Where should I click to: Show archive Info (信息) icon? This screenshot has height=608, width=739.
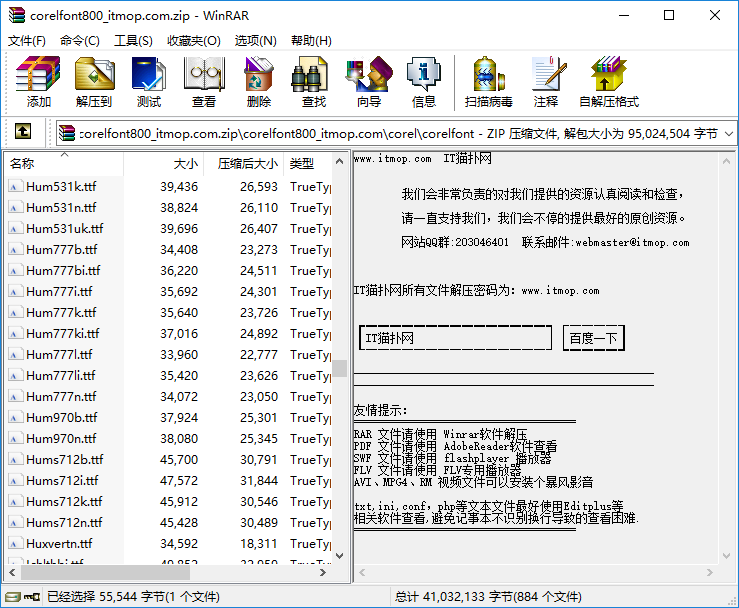[424, 74]
